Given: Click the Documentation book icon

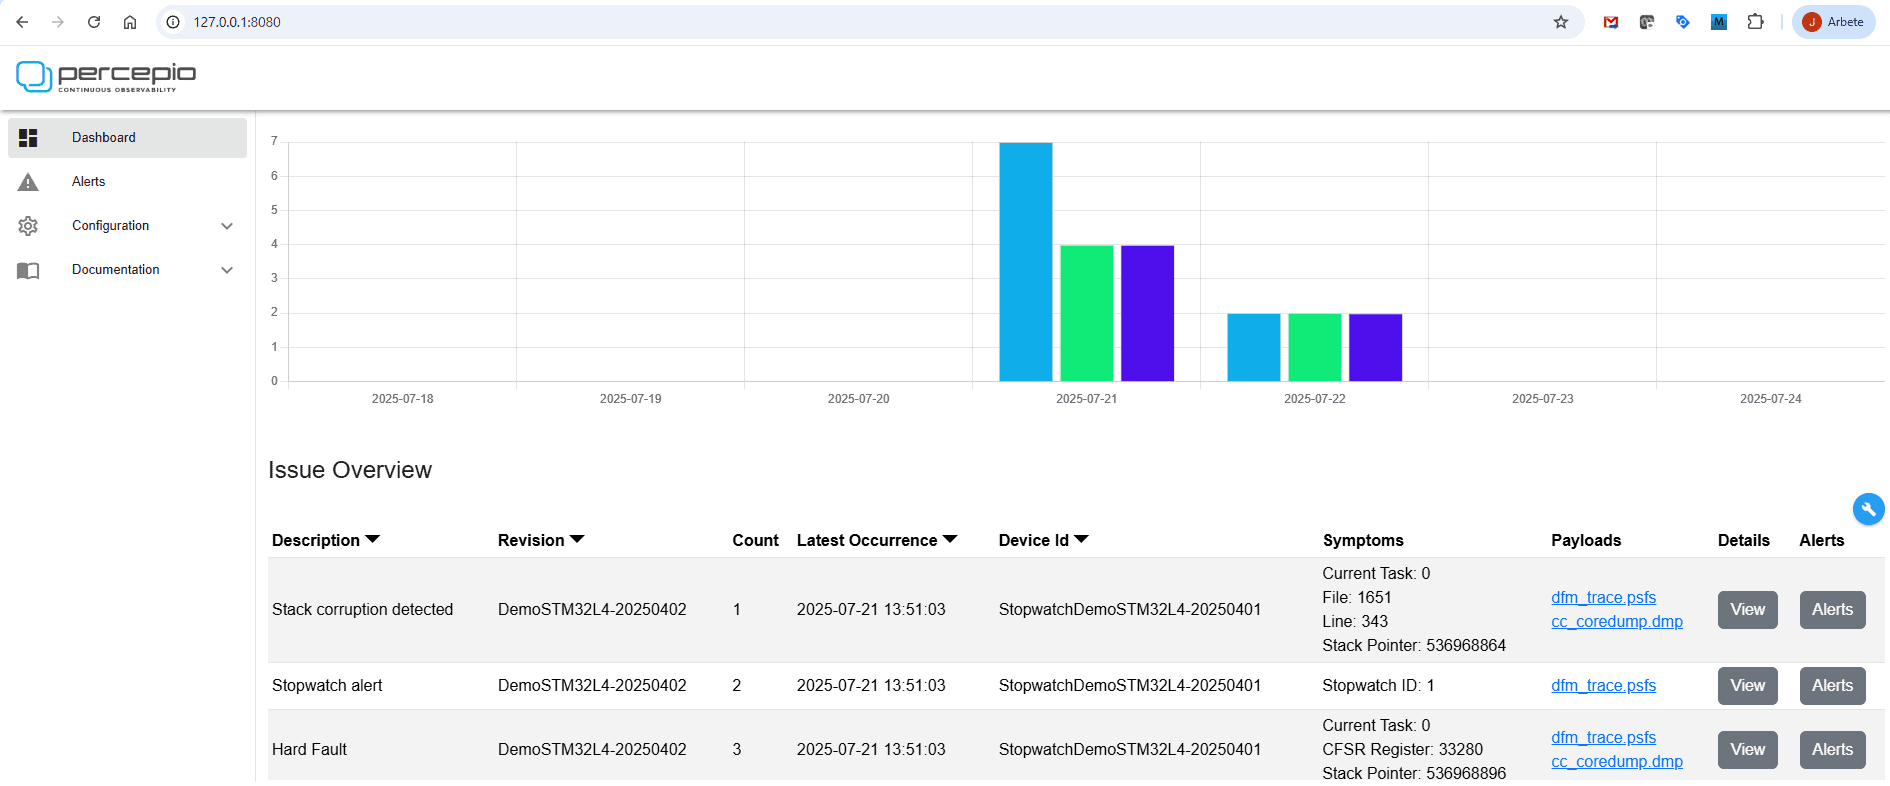Looking at the screenshot, I should tap(28, 270).
